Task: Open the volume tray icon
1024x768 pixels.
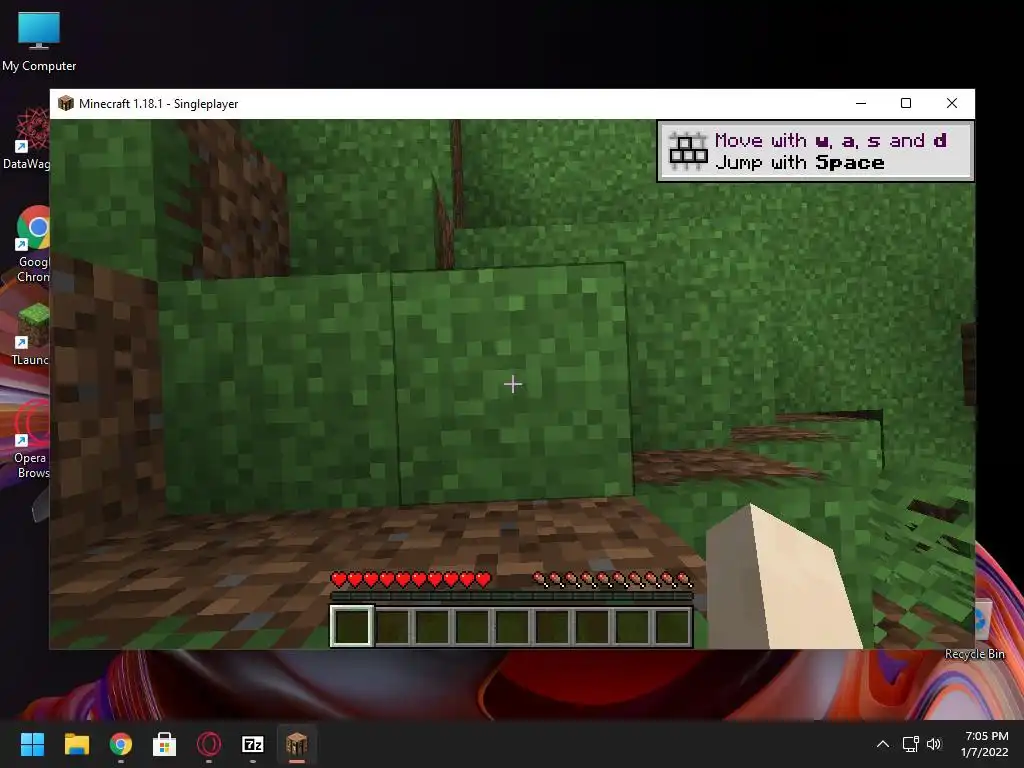Action: [934, 744]
